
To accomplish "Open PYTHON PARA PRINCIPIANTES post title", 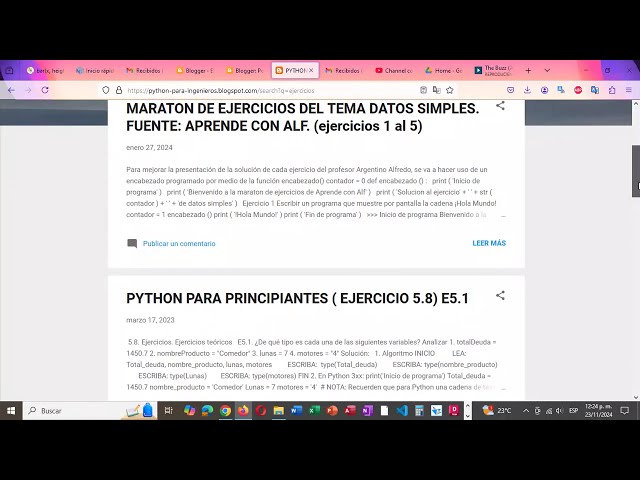I will [297, 298].
